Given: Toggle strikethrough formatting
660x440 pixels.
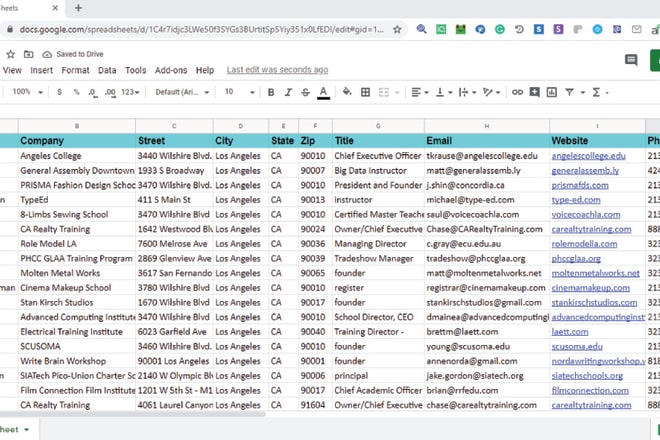Looking at the screenshot, I should coord(306,92).
